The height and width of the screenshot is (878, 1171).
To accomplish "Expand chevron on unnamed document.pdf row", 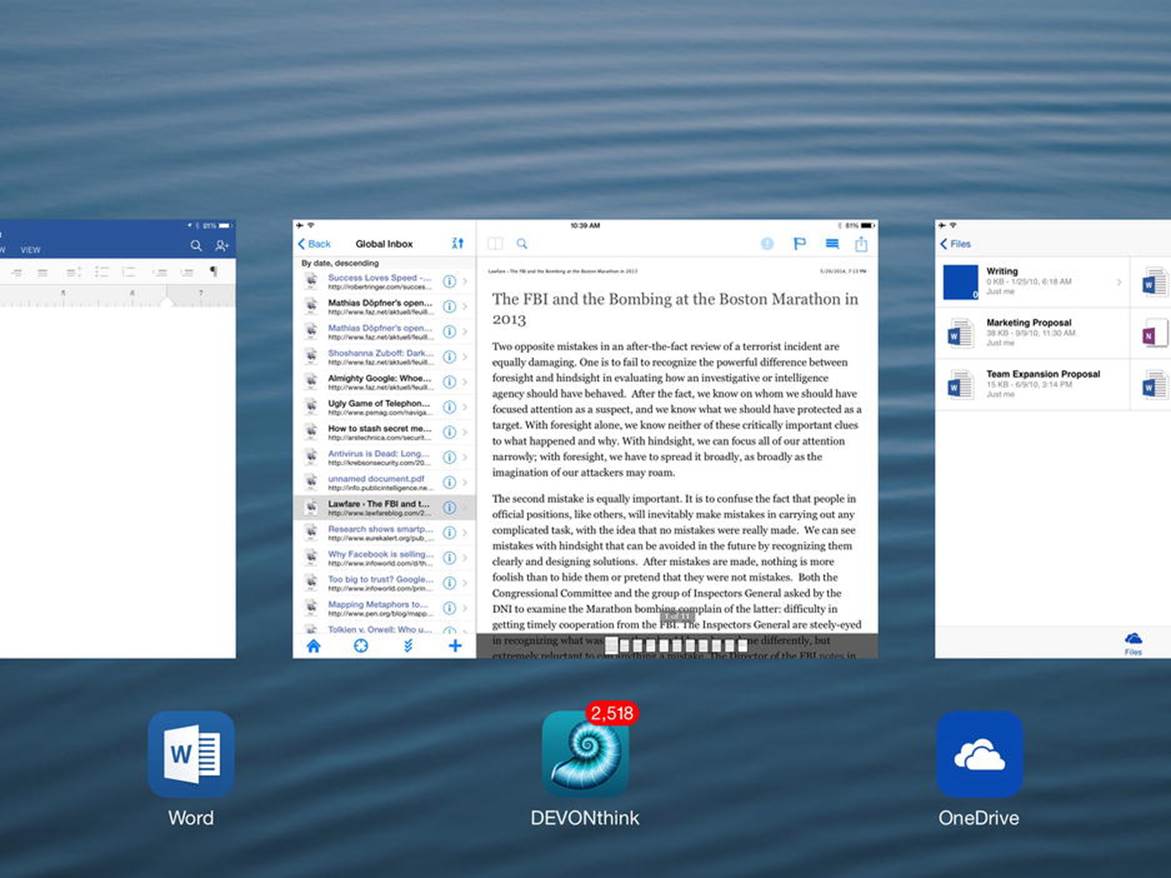I will pos(465,482).
